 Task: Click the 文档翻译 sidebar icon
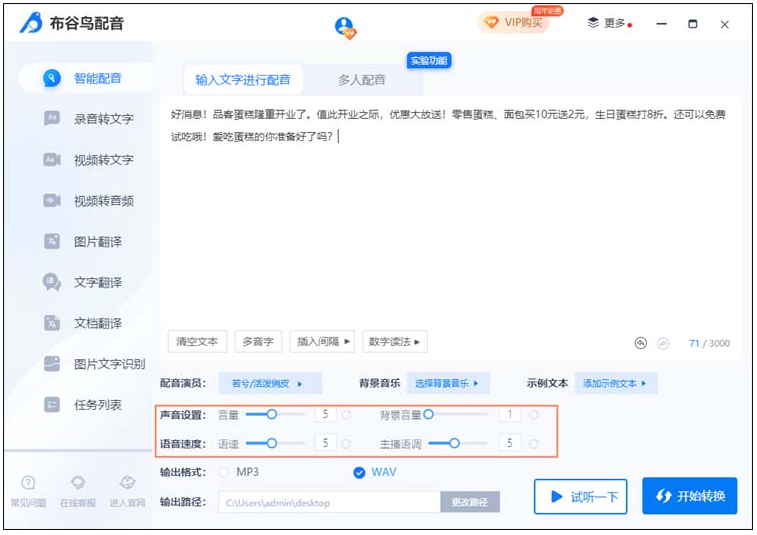(52, 324)
